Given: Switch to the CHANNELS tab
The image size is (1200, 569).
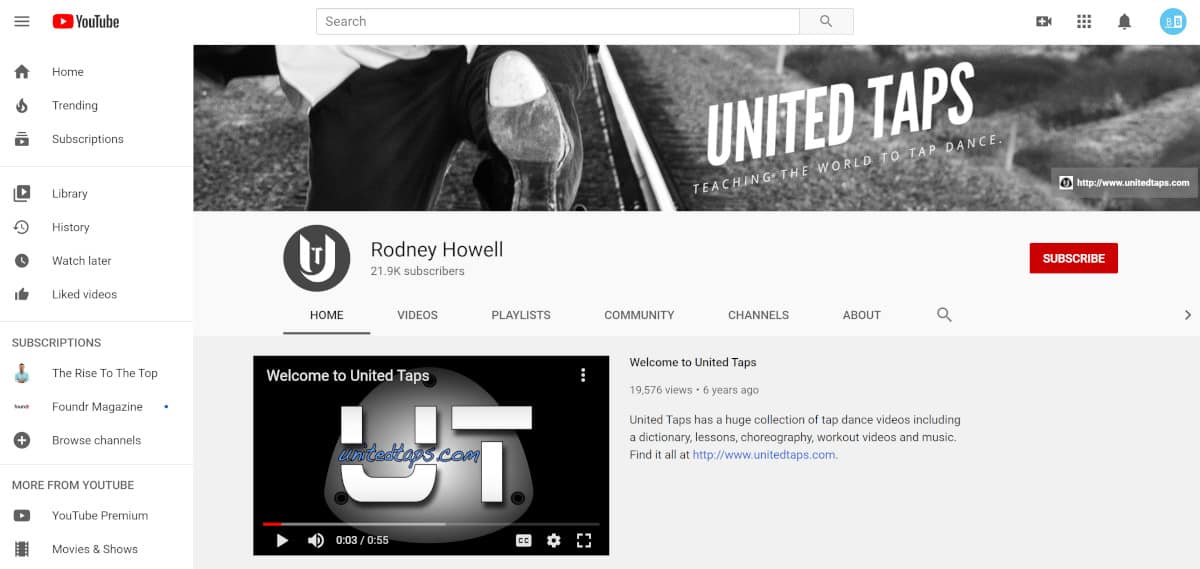Looking at the screenshot, I should 758,315.
